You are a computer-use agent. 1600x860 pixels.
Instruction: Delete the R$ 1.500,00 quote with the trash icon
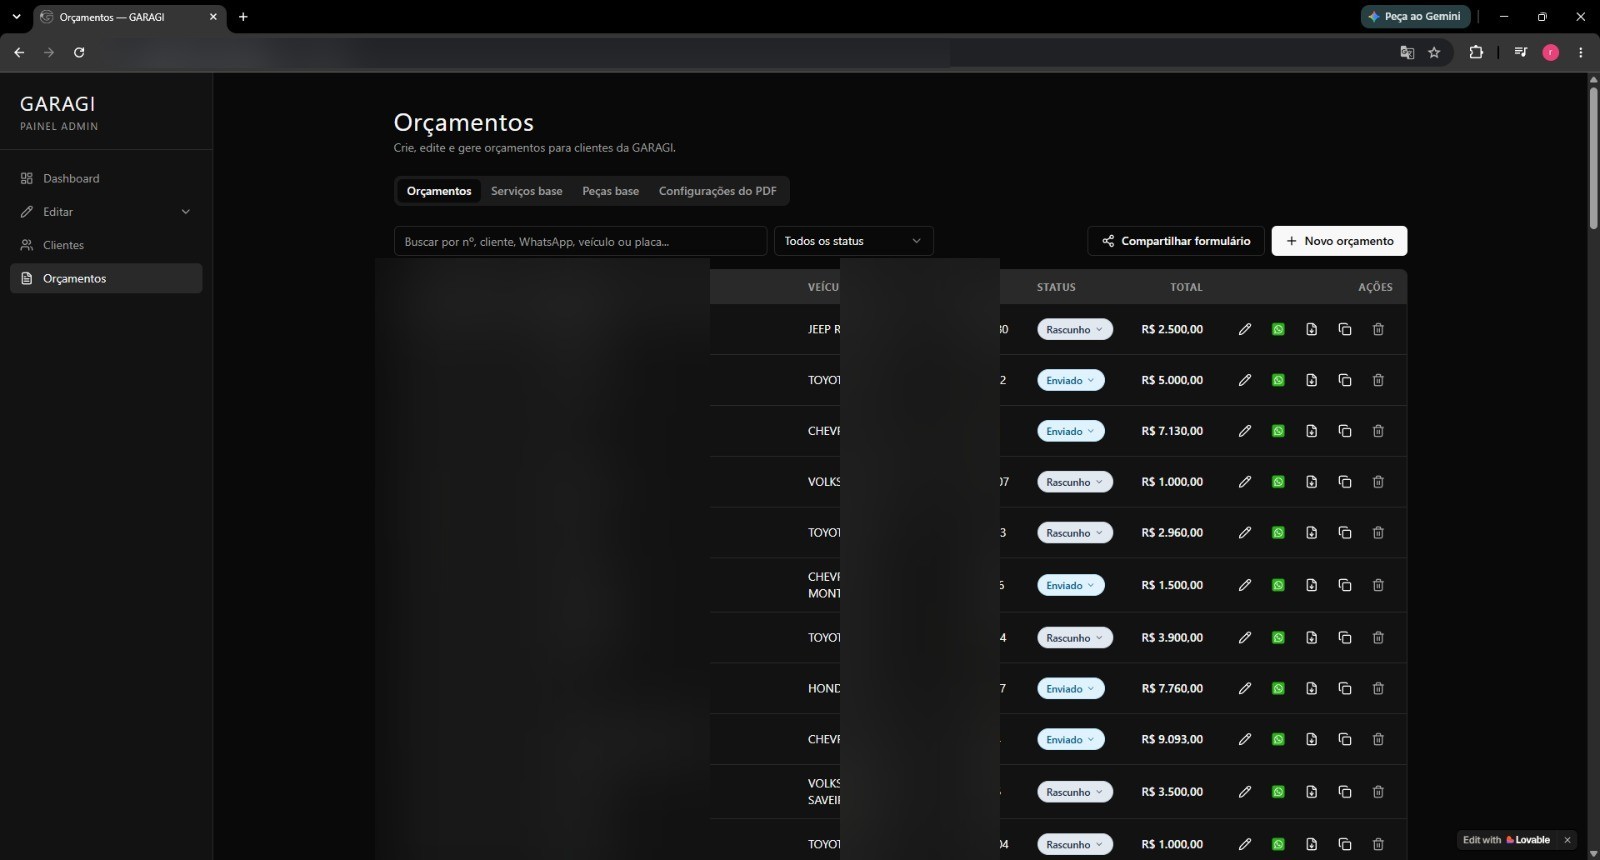1378,585
